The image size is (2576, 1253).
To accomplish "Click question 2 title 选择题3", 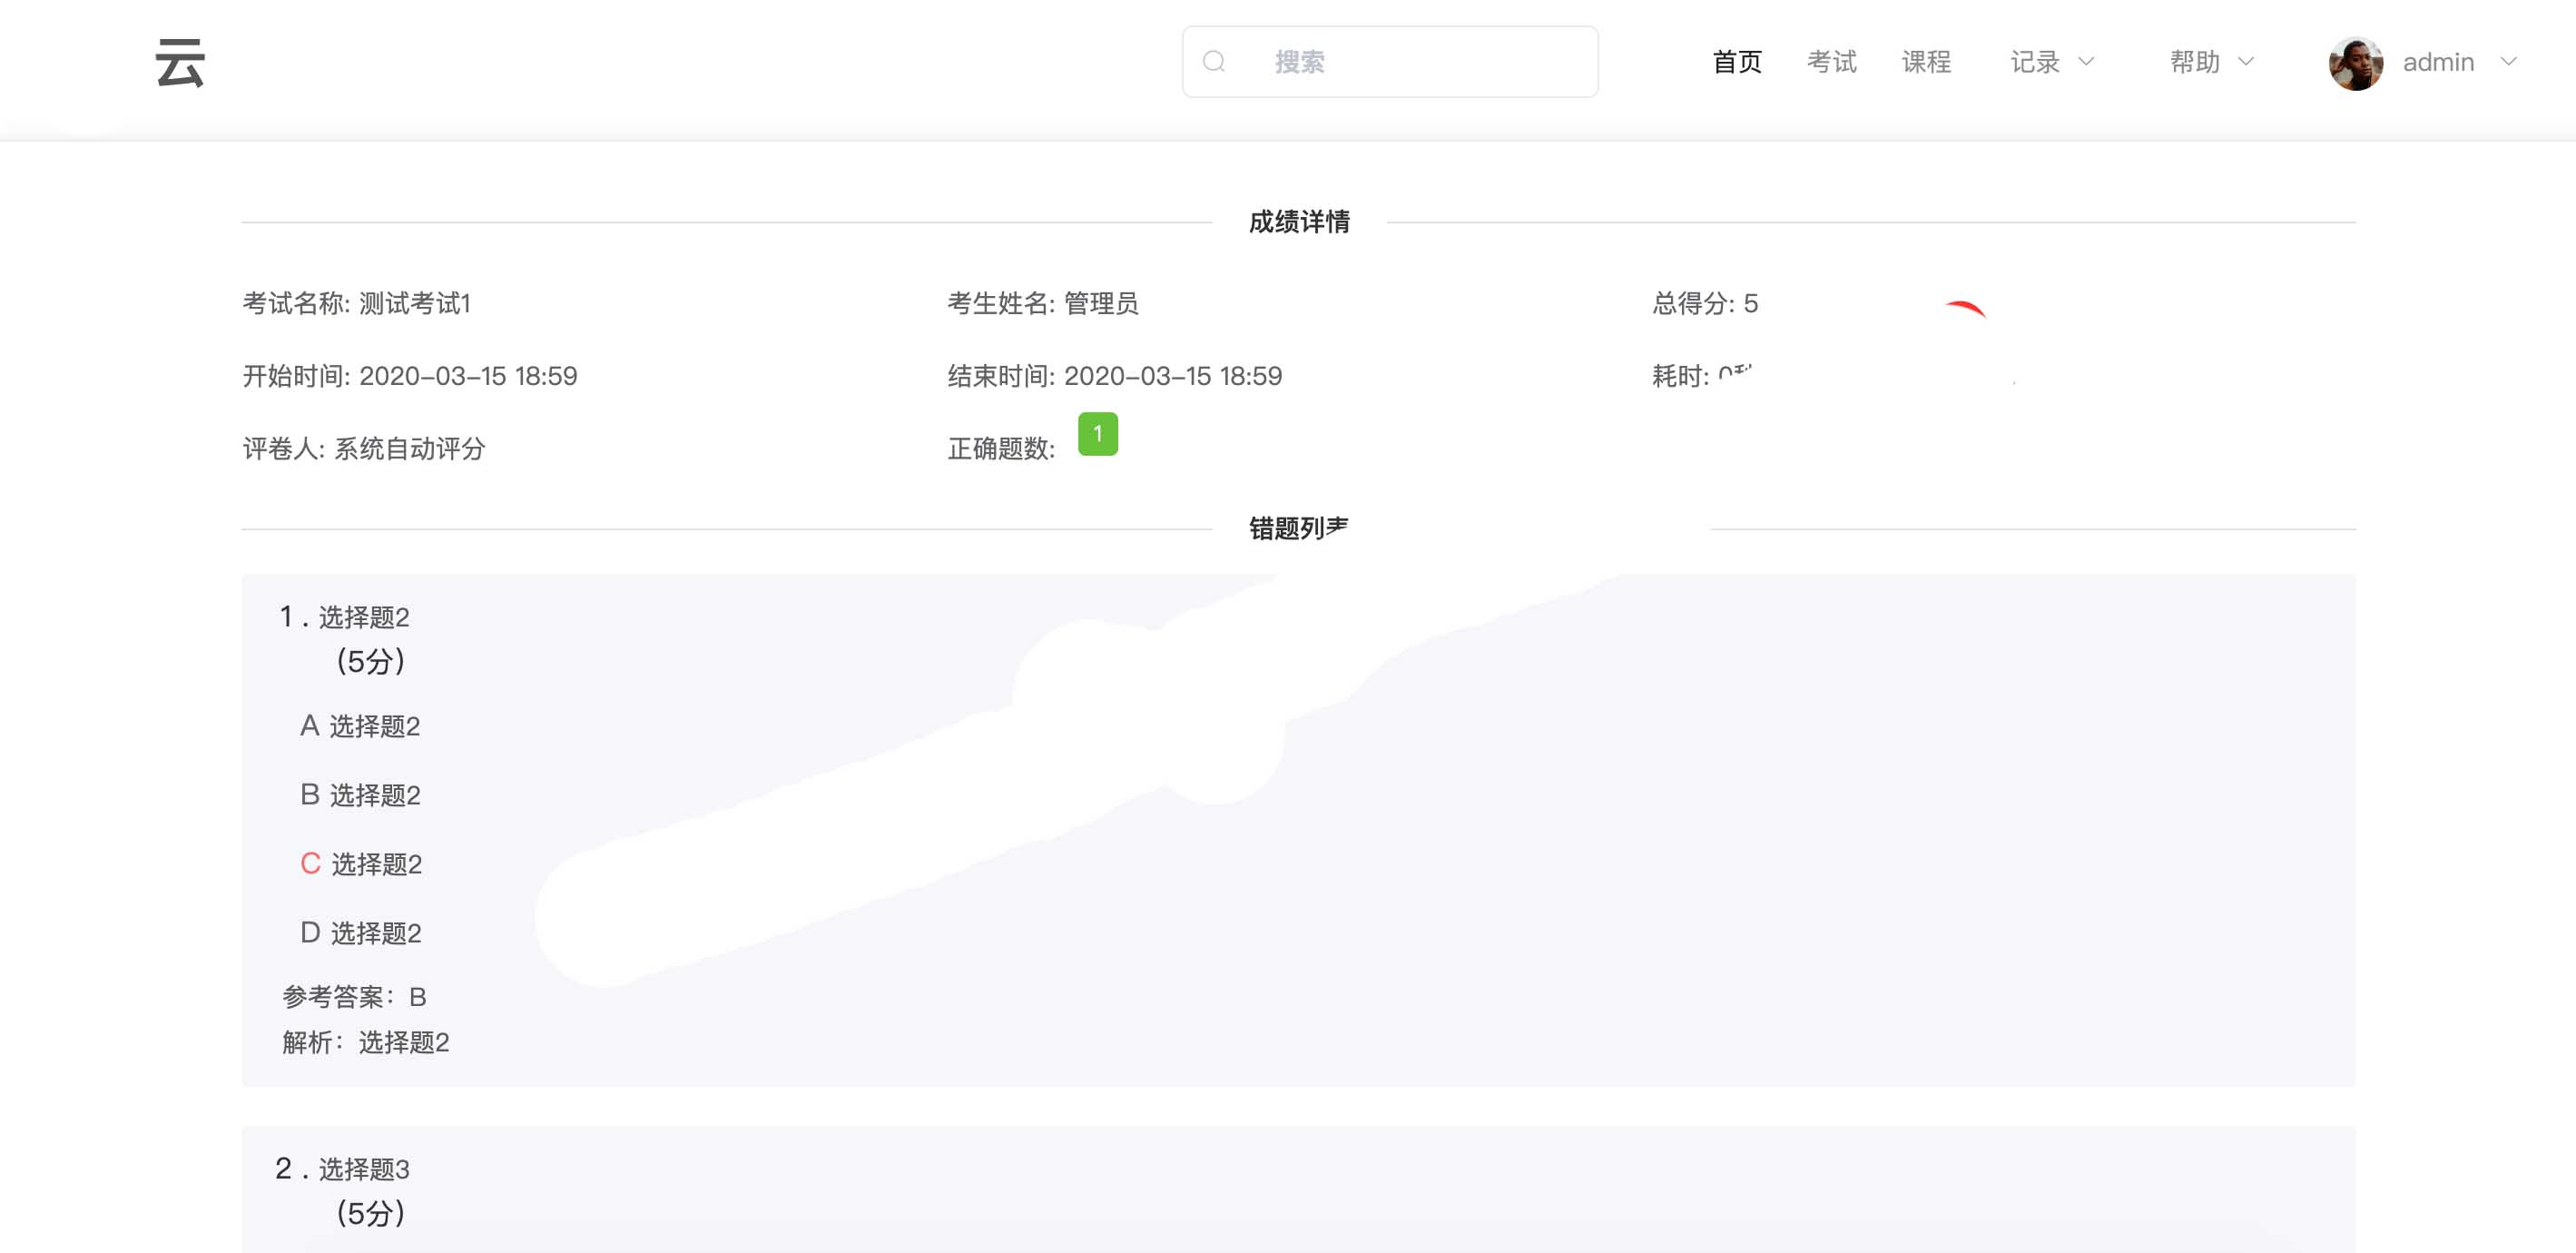I will point(364,1170).
